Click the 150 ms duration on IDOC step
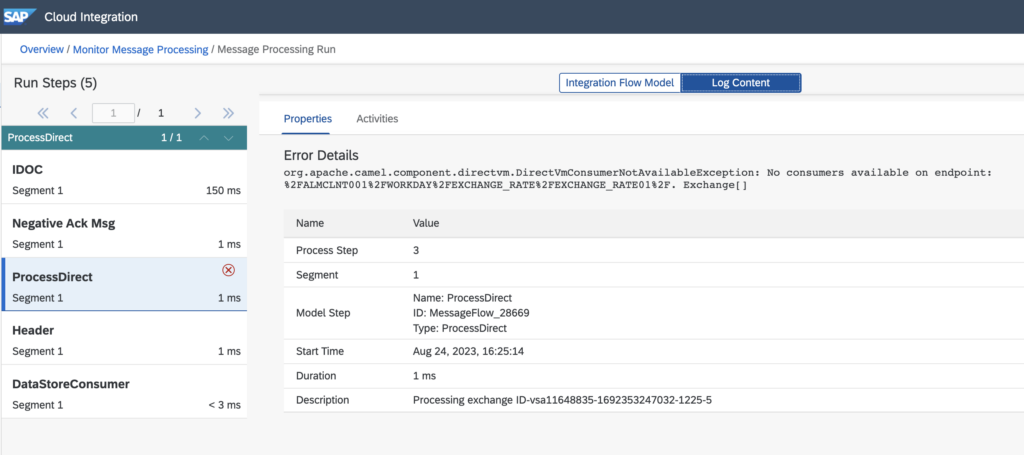The width and height of the screenshot is (1024, 455). [223, 191]
